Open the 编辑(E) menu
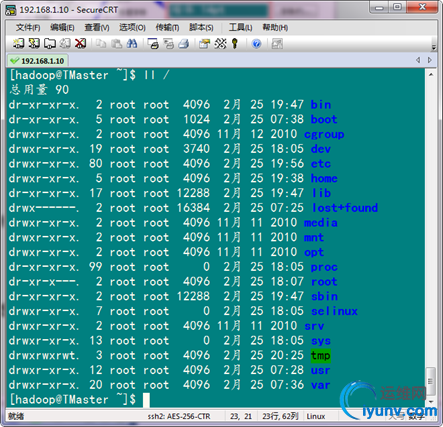 point(62,27)
